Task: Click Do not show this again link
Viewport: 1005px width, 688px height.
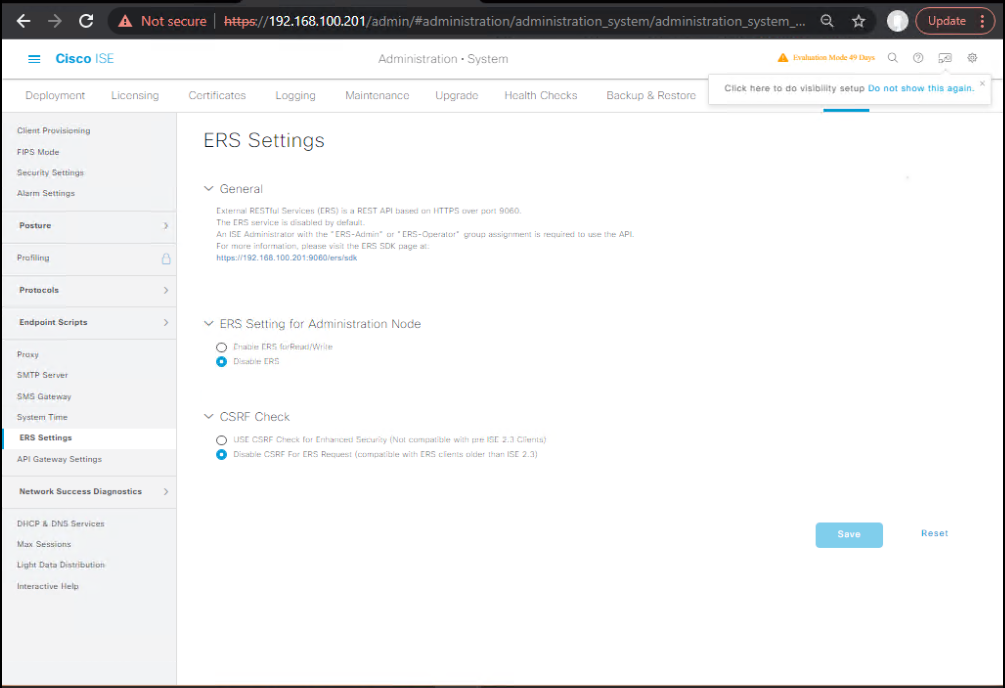Action: 921,88
